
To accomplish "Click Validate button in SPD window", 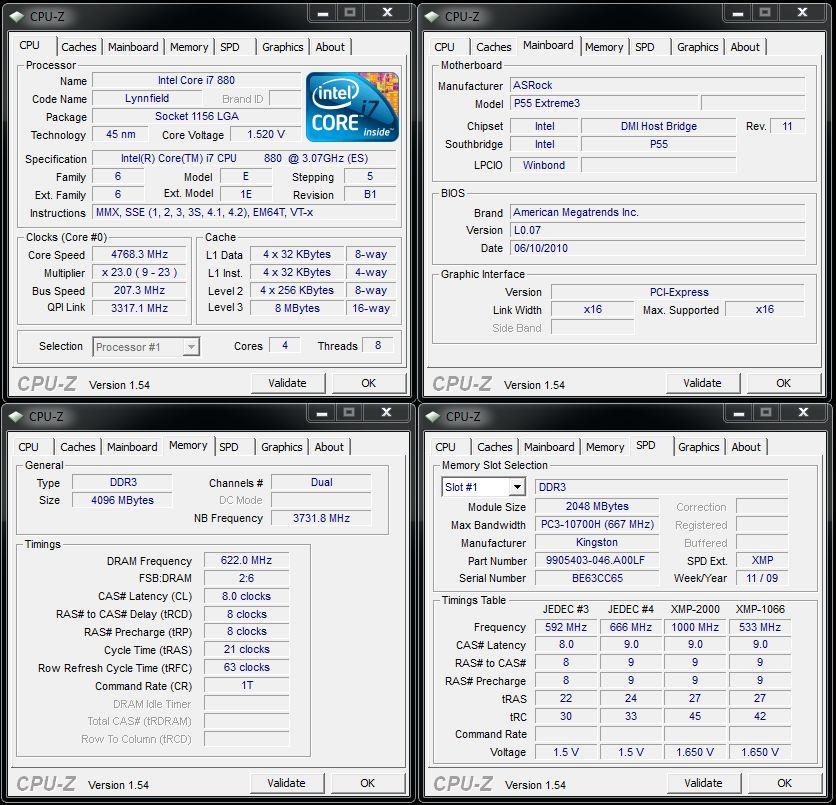I will click(703, 783).
